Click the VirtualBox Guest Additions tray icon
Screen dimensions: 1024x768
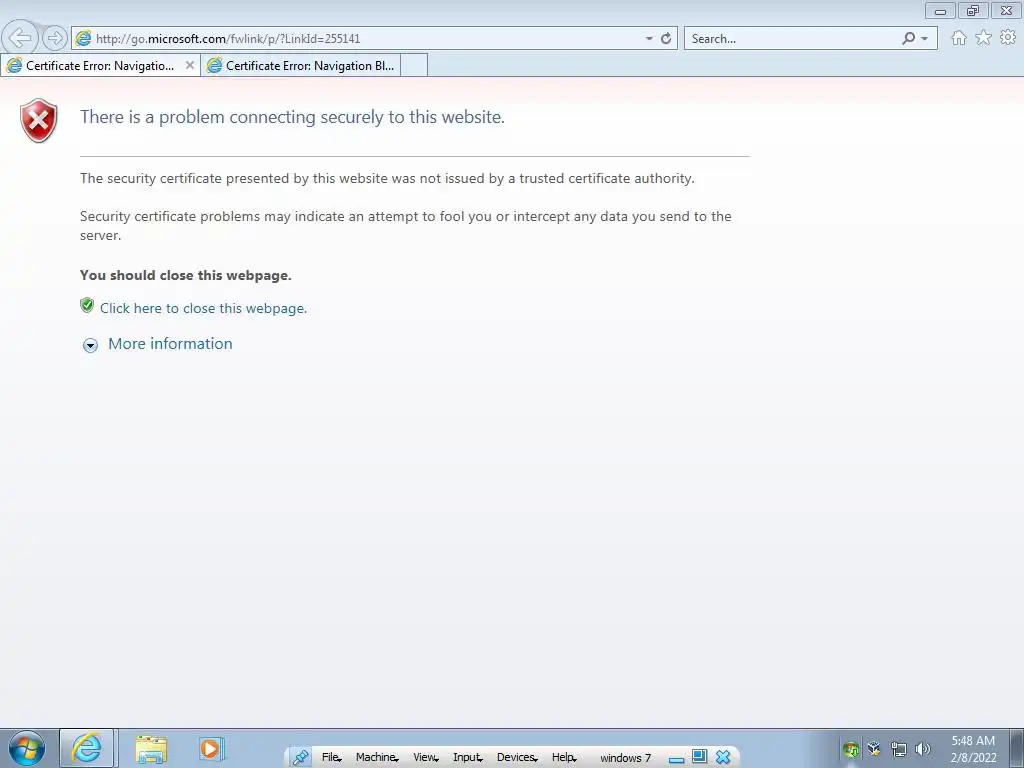[874, 749]
